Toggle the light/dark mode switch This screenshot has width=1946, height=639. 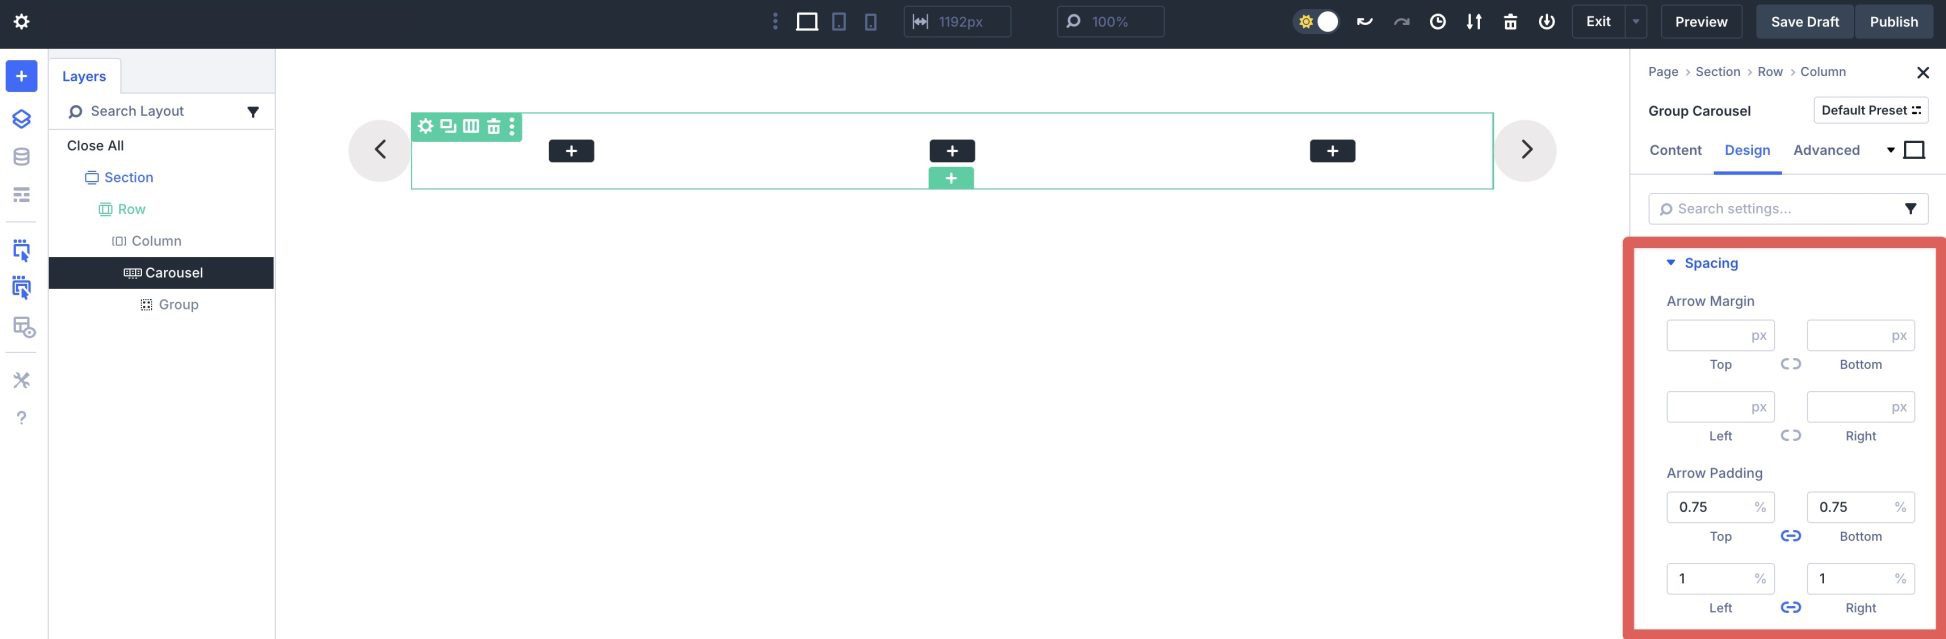(1317, 22)
